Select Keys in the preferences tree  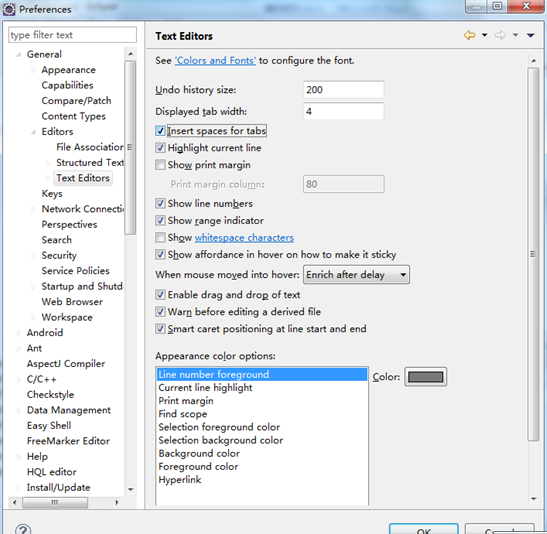(x=52, y=194)
